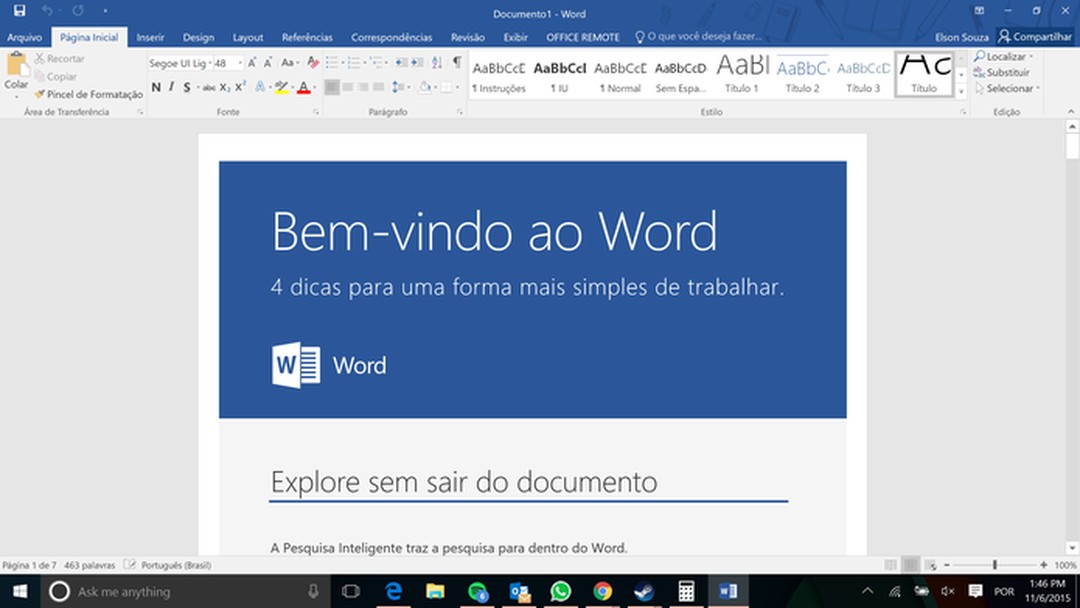Viewport: 1080px width, 608px height.
Task: Click the Compartilhar button
Action: [x=1035, y=36]
